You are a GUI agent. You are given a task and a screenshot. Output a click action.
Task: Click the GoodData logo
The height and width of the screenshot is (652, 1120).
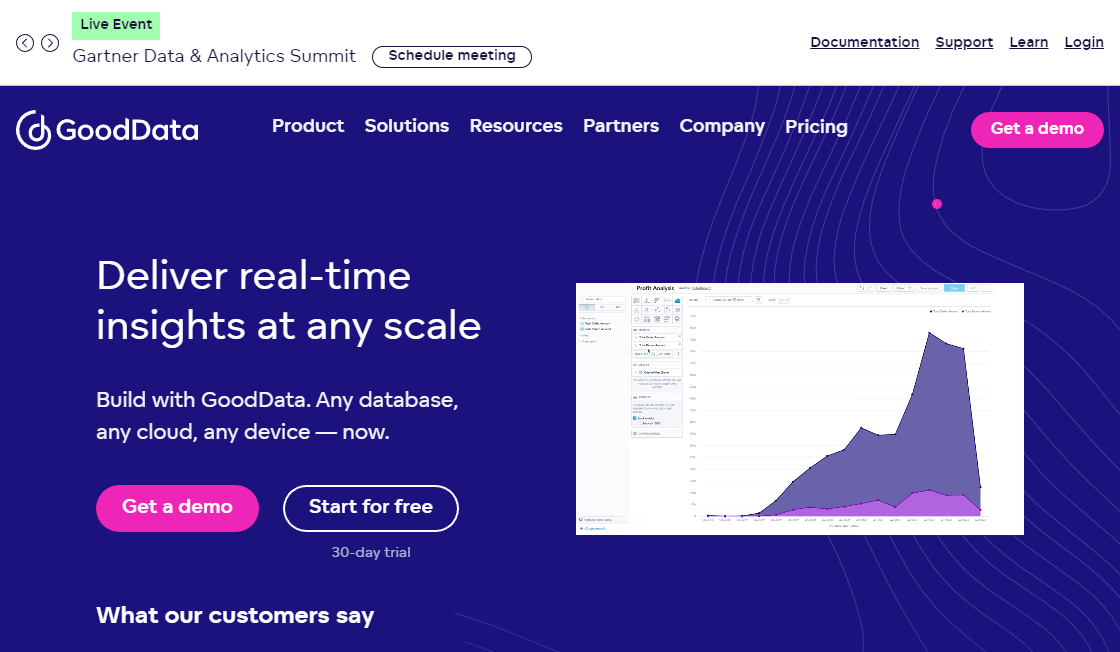pos(107,130)
